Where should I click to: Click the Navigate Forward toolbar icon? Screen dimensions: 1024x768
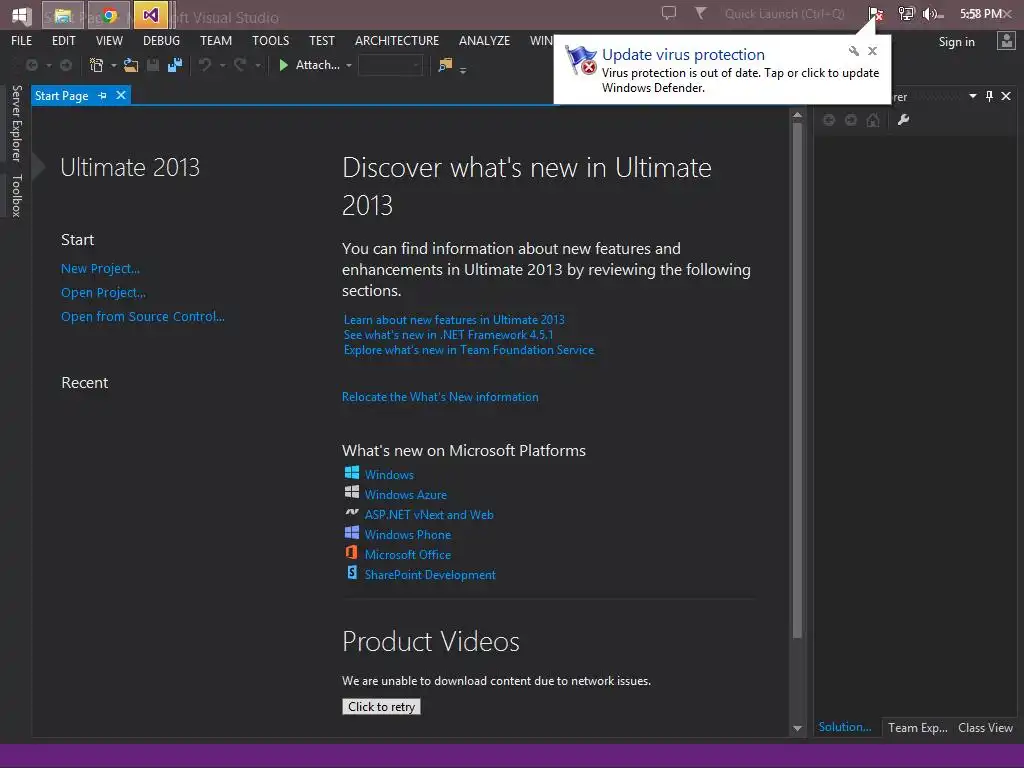pyautogui.click(x=66, y=65)
